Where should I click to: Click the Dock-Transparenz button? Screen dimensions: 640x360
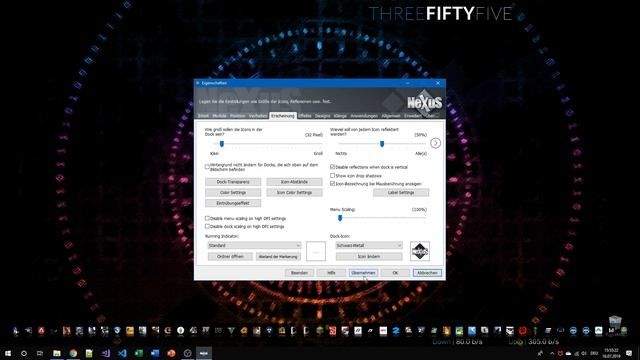coord(233,182)
